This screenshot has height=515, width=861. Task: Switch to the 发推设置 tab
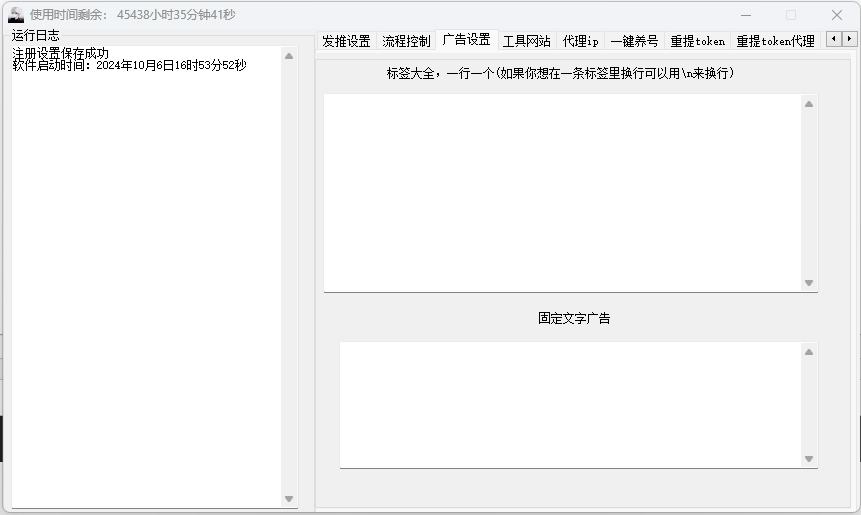(x=346, y=41)
